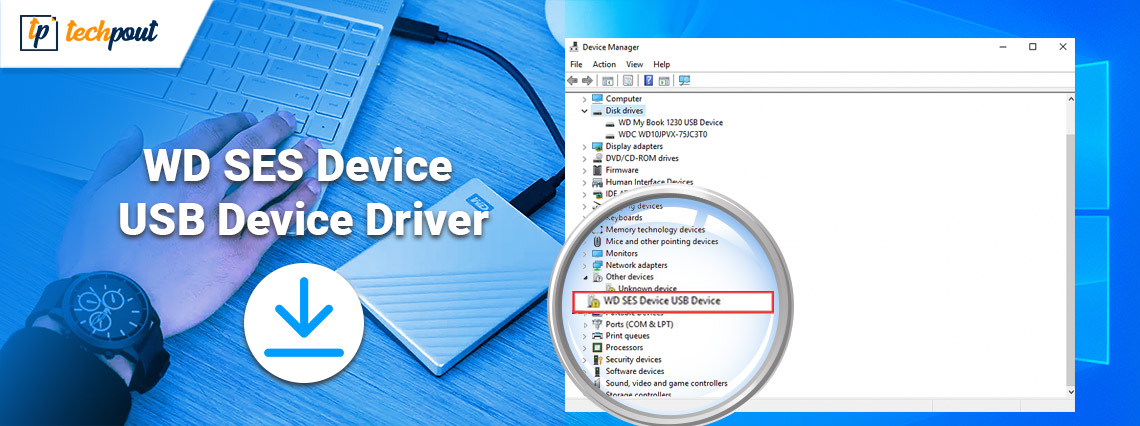This screenshot has height=426, width=1140.
Task: Select WDC WD10JPVX-75JC3T0 disk drive
Action: click(x=662, y=134)
